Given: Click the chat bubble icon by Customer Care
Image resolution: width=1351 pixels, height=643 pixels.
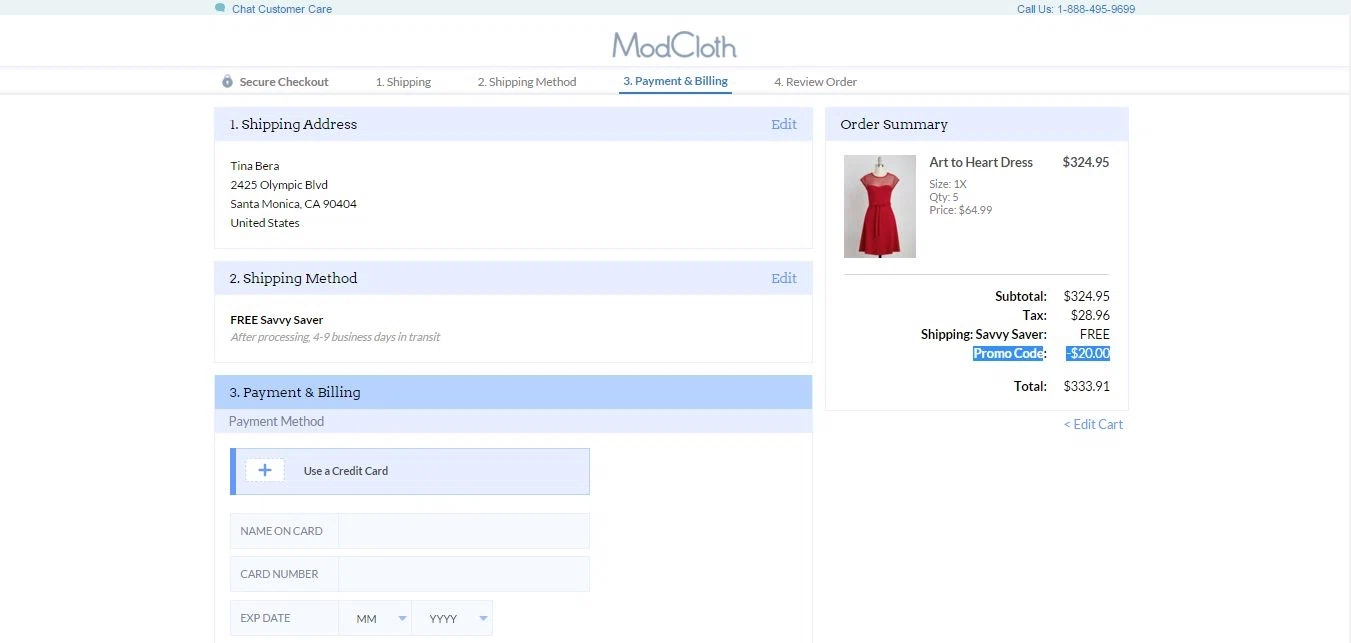Looking at the screenshot, I should click(x=220, y=8).
